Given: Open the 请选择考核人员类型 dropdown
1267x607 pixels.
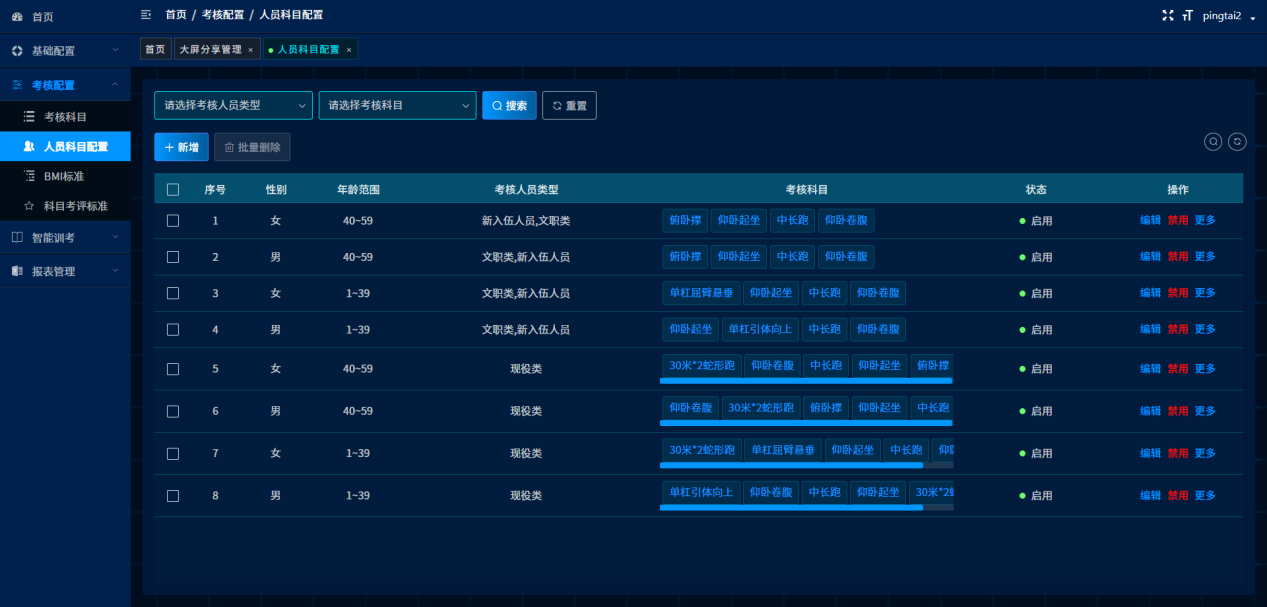Looking at the screenshot, I should coord(233,105).
